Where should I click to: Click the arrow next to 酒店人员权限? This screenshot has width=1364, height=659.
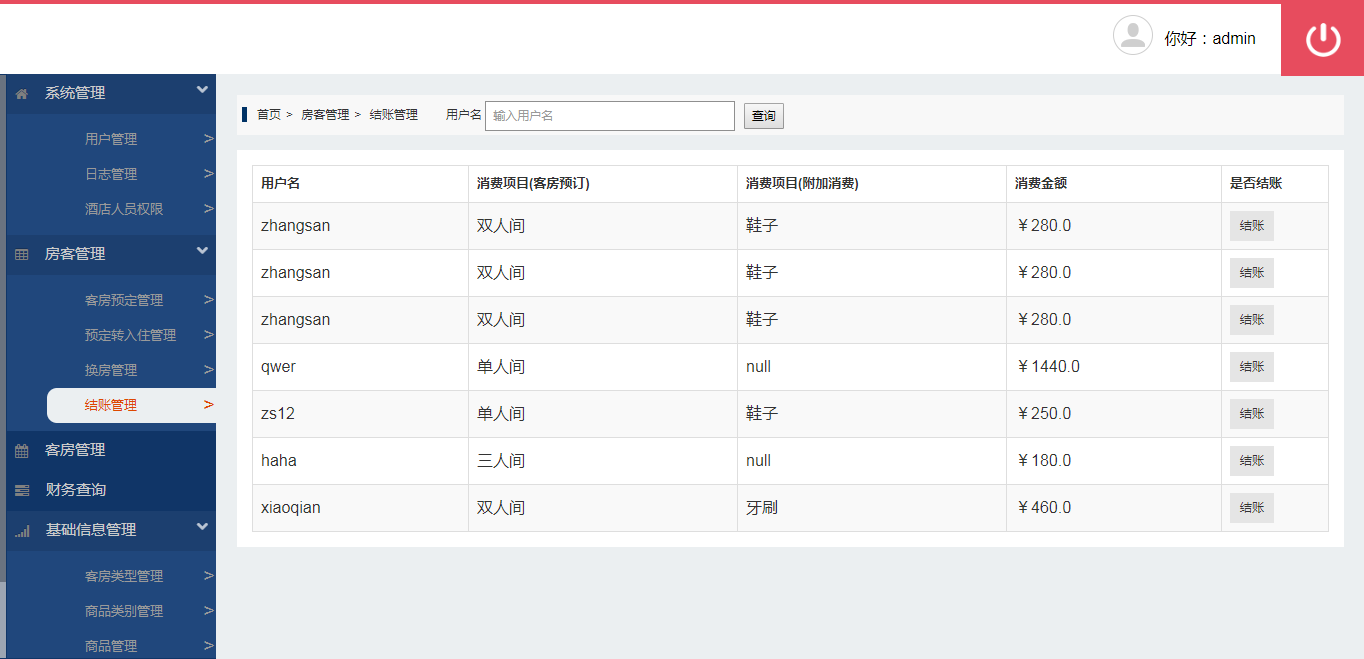tap(208, 209)
